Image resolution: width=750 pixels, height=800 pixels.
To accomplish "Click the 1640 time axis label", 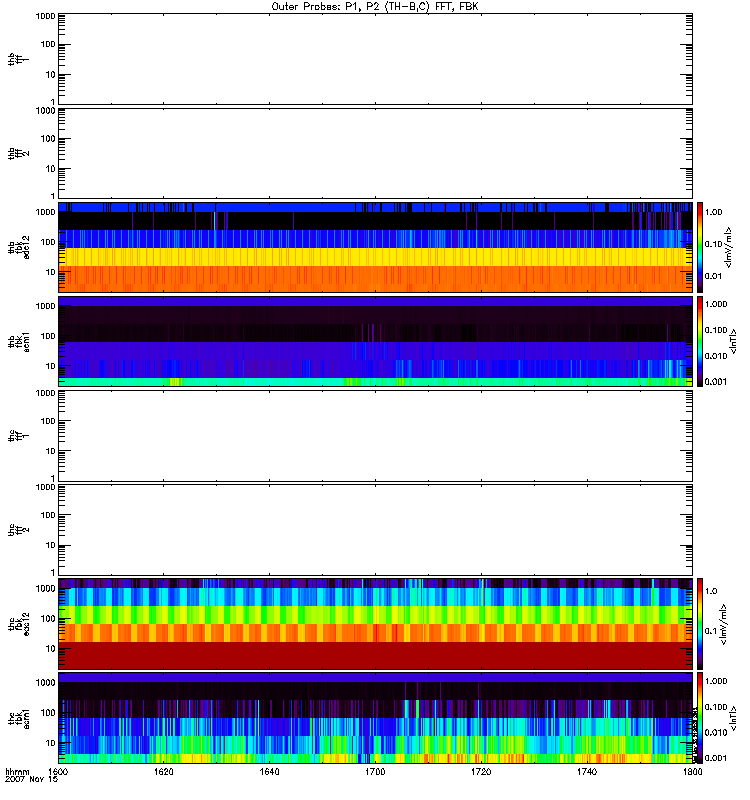I will click(x=269, y=772).
